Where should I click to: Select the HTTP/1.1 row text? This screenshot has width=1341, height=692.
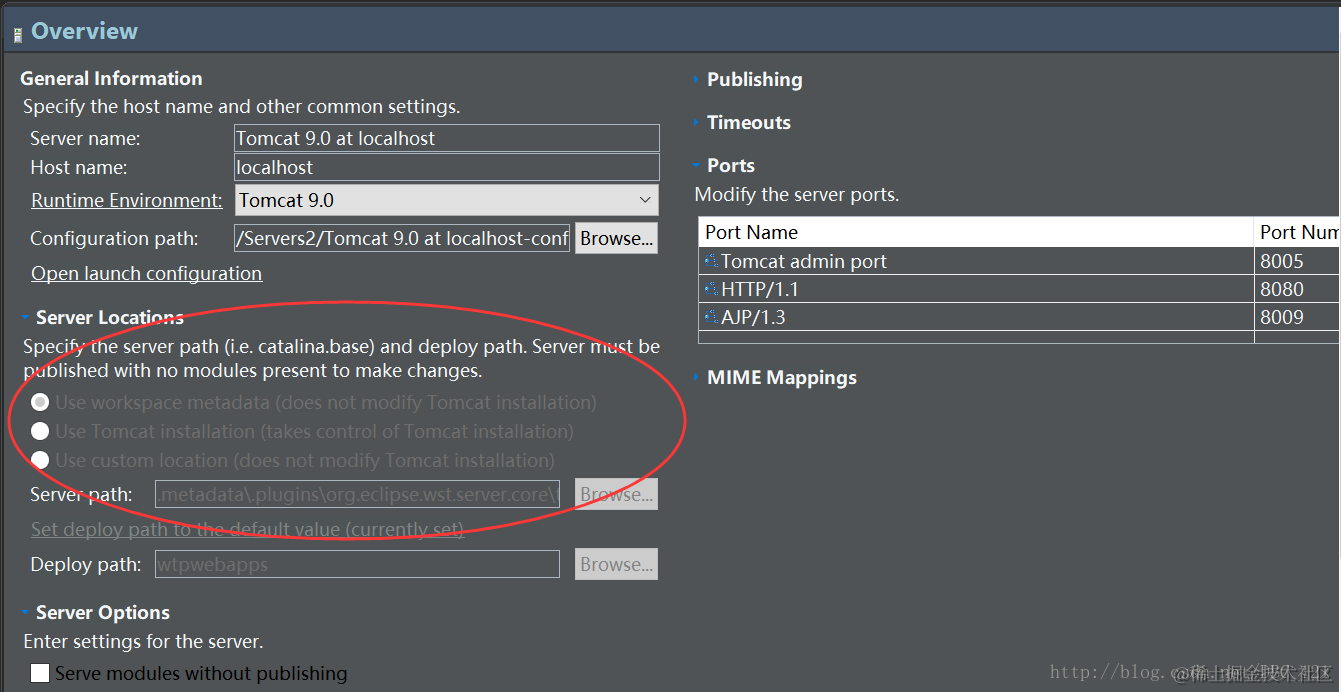pyautogui.click(x=760, y=289)
